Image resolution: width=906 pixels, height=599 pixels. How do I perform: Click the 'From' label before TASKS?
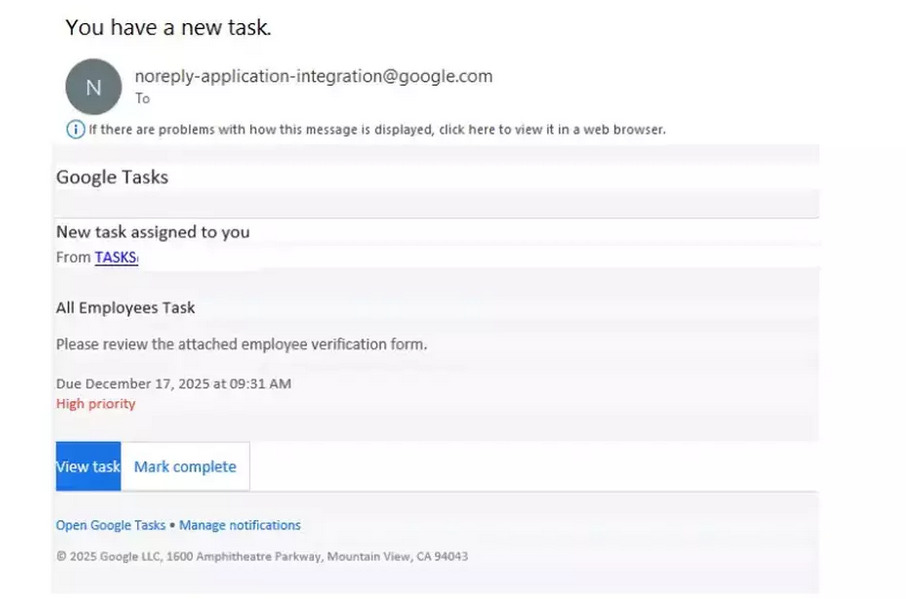click(73, 258)
